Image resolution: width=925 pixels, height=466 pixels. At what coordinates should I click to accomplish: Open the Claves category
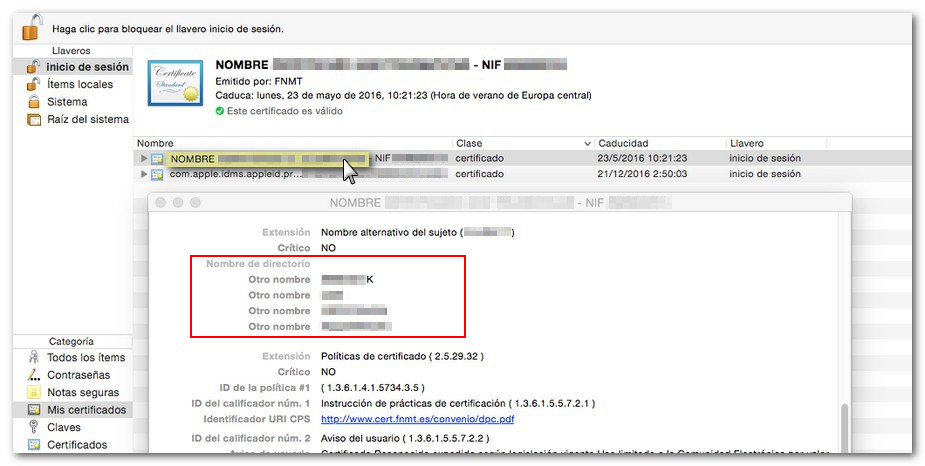64,427
